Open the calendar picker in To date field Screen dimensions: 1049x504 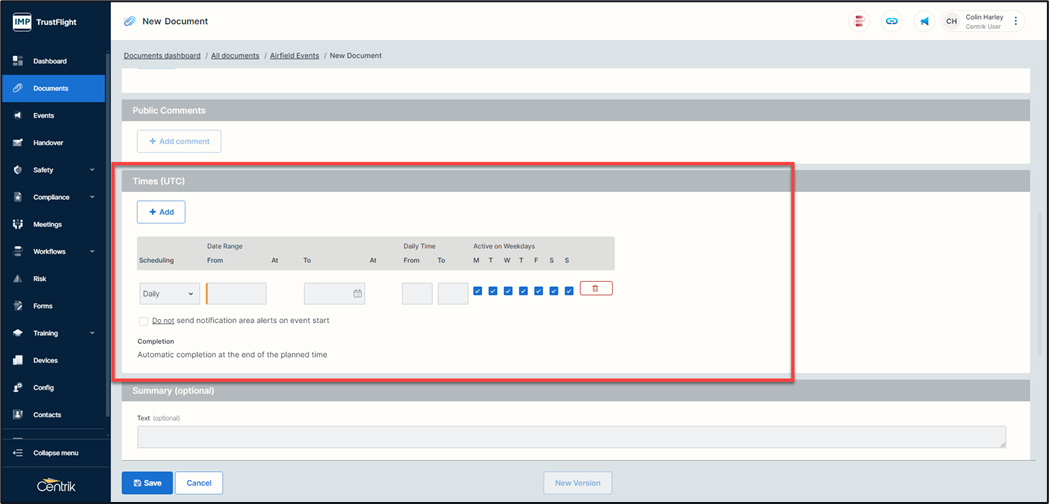pos(357,293)
